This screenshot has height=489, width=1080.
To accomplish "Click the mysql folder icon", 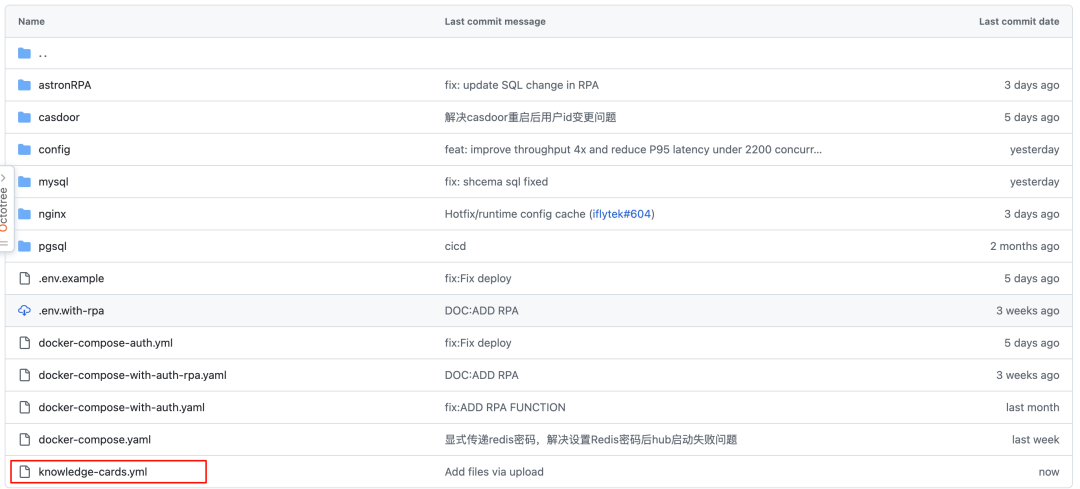I will pos(25,182).
